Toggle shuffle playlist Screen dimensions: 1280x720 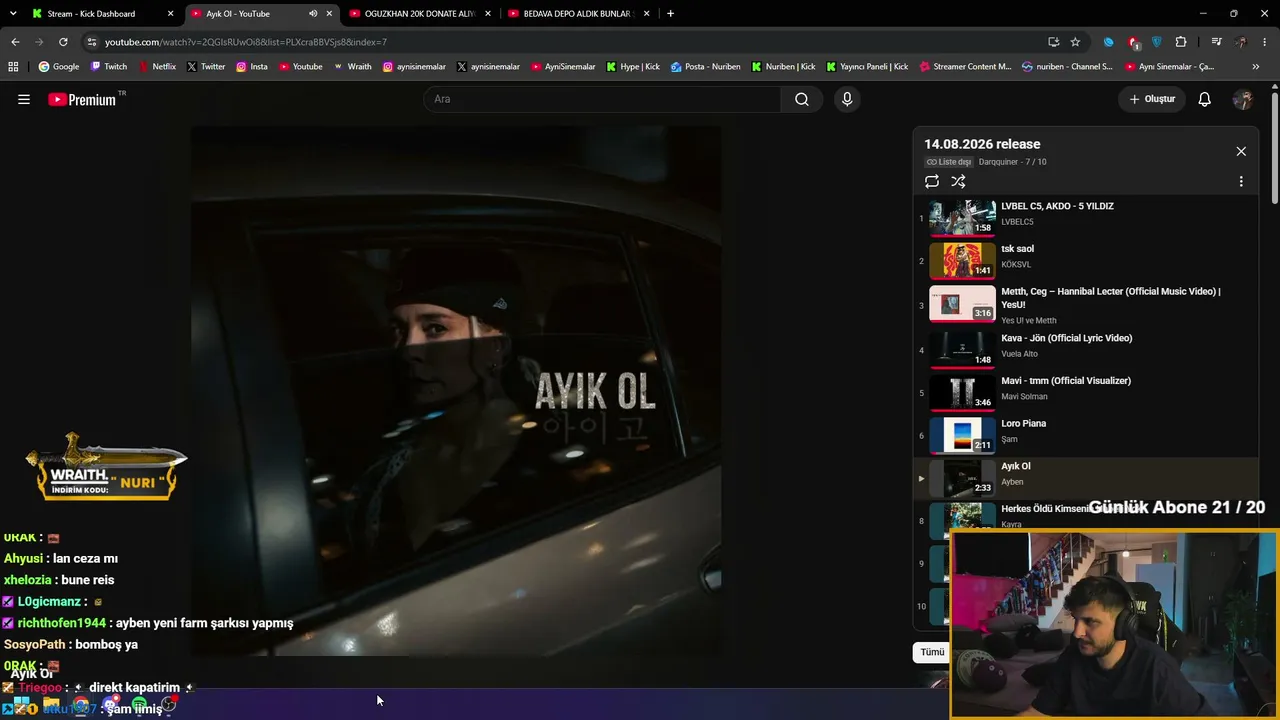(x=958, y=181)
